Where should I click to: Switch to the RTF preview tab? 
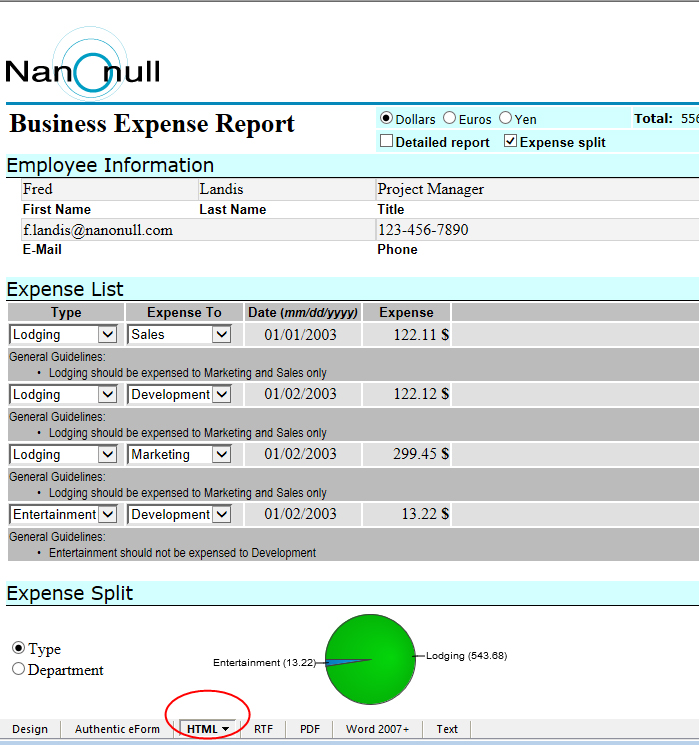point(263,729)
